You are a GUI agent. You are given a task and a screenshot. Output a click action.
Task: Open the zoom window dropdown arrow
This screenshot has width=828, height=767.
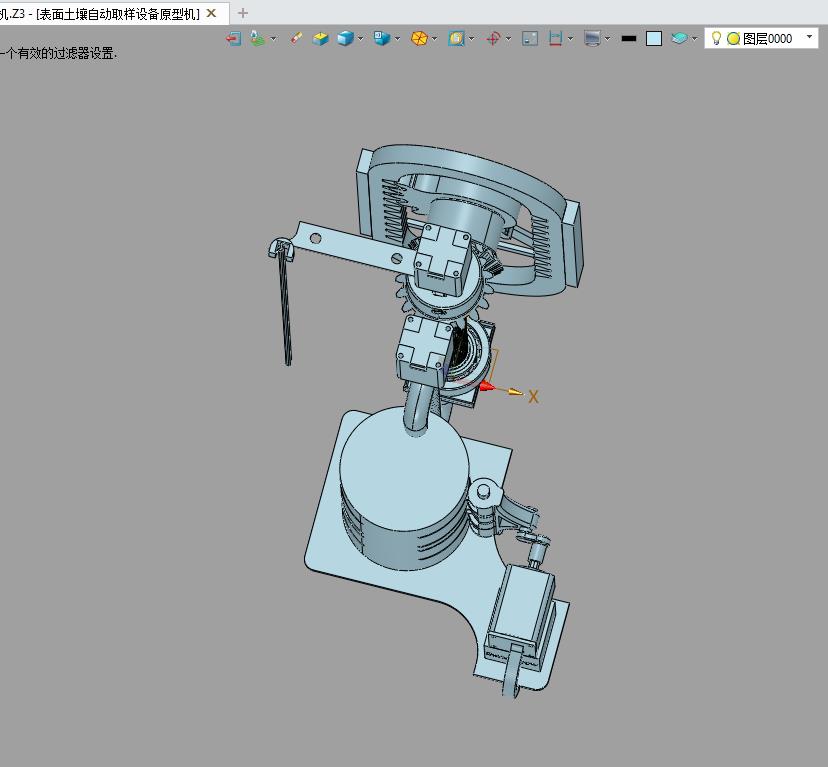(472, 39)
